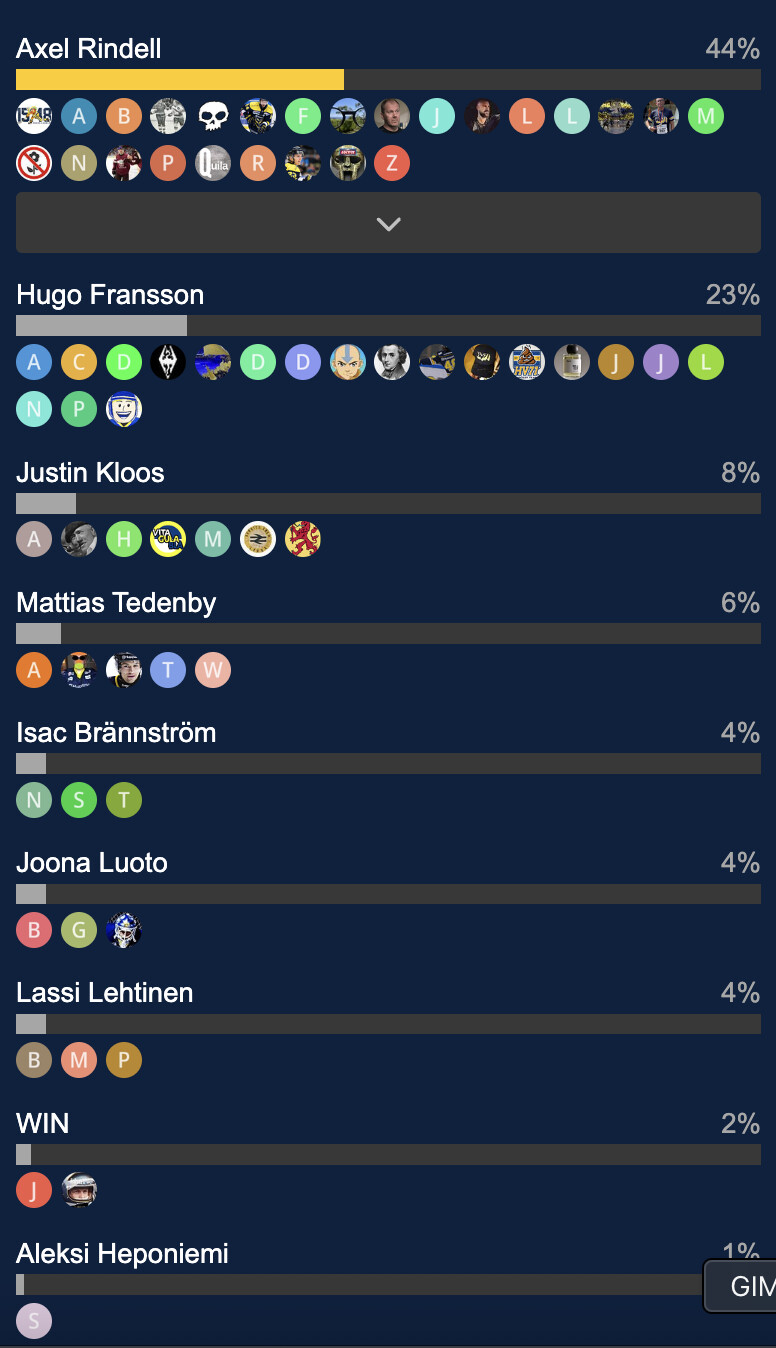Select the Aang bald cartoon avatar
Image resolution: width=776 pixels, height=1348 pixels.
(x=347, y=362)
